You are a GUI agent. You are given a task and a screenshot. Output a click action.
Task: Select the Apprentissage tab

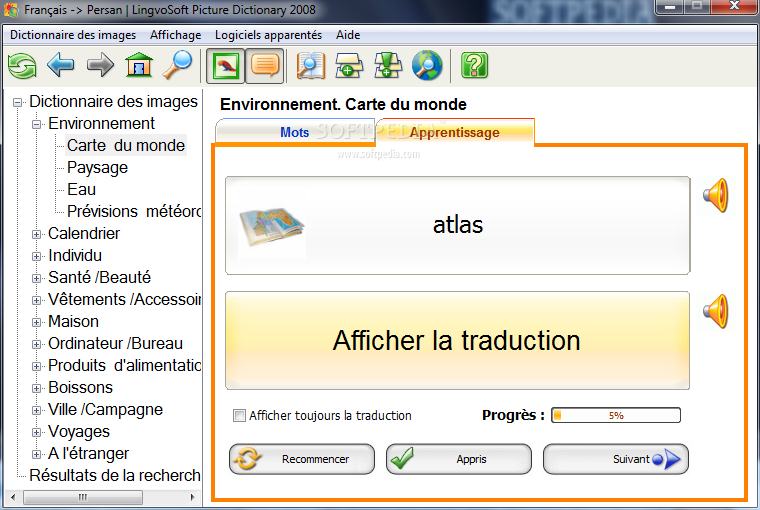click(x=455, y=132)
